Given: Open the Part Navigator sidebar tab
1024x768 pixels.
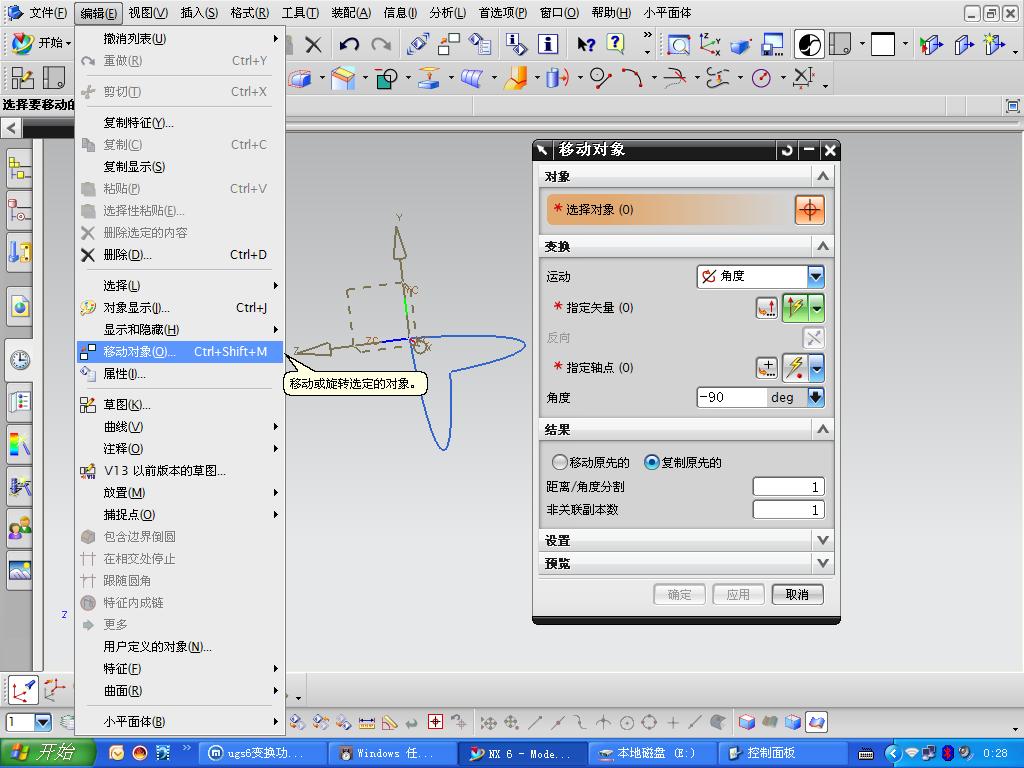Looking at the screenshot, I should coord(19,212).
